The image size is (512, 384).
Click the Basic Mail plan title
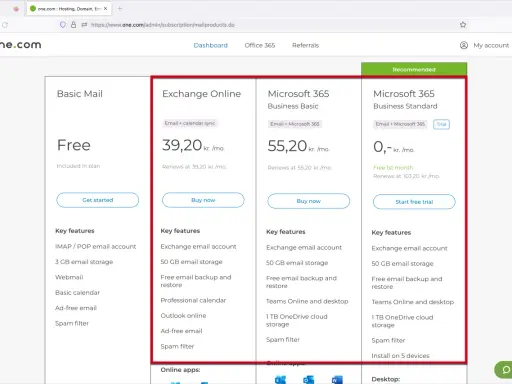pos(80,94)
